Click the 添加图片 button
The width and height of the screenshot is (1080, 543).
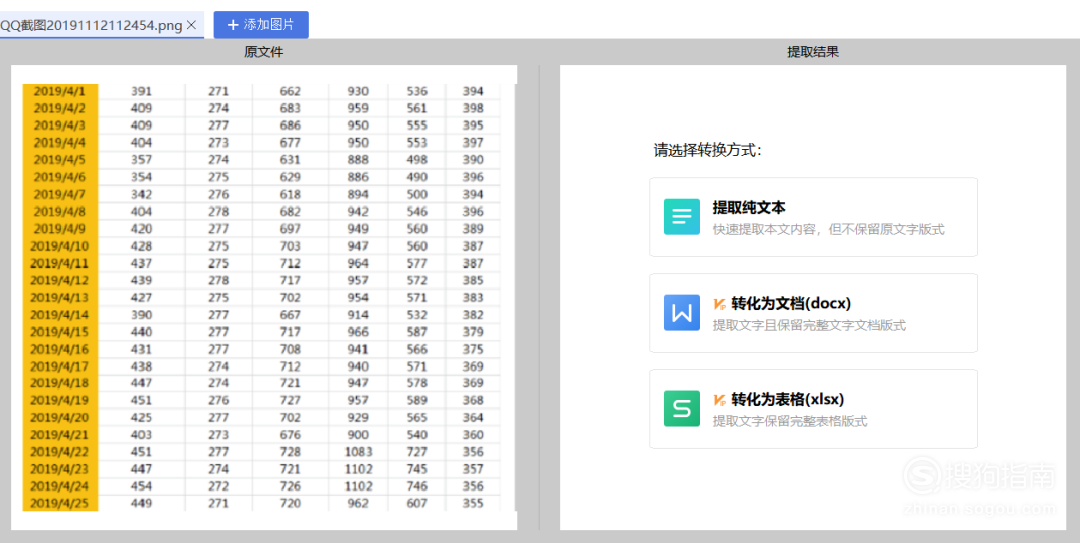pos(261,25)
